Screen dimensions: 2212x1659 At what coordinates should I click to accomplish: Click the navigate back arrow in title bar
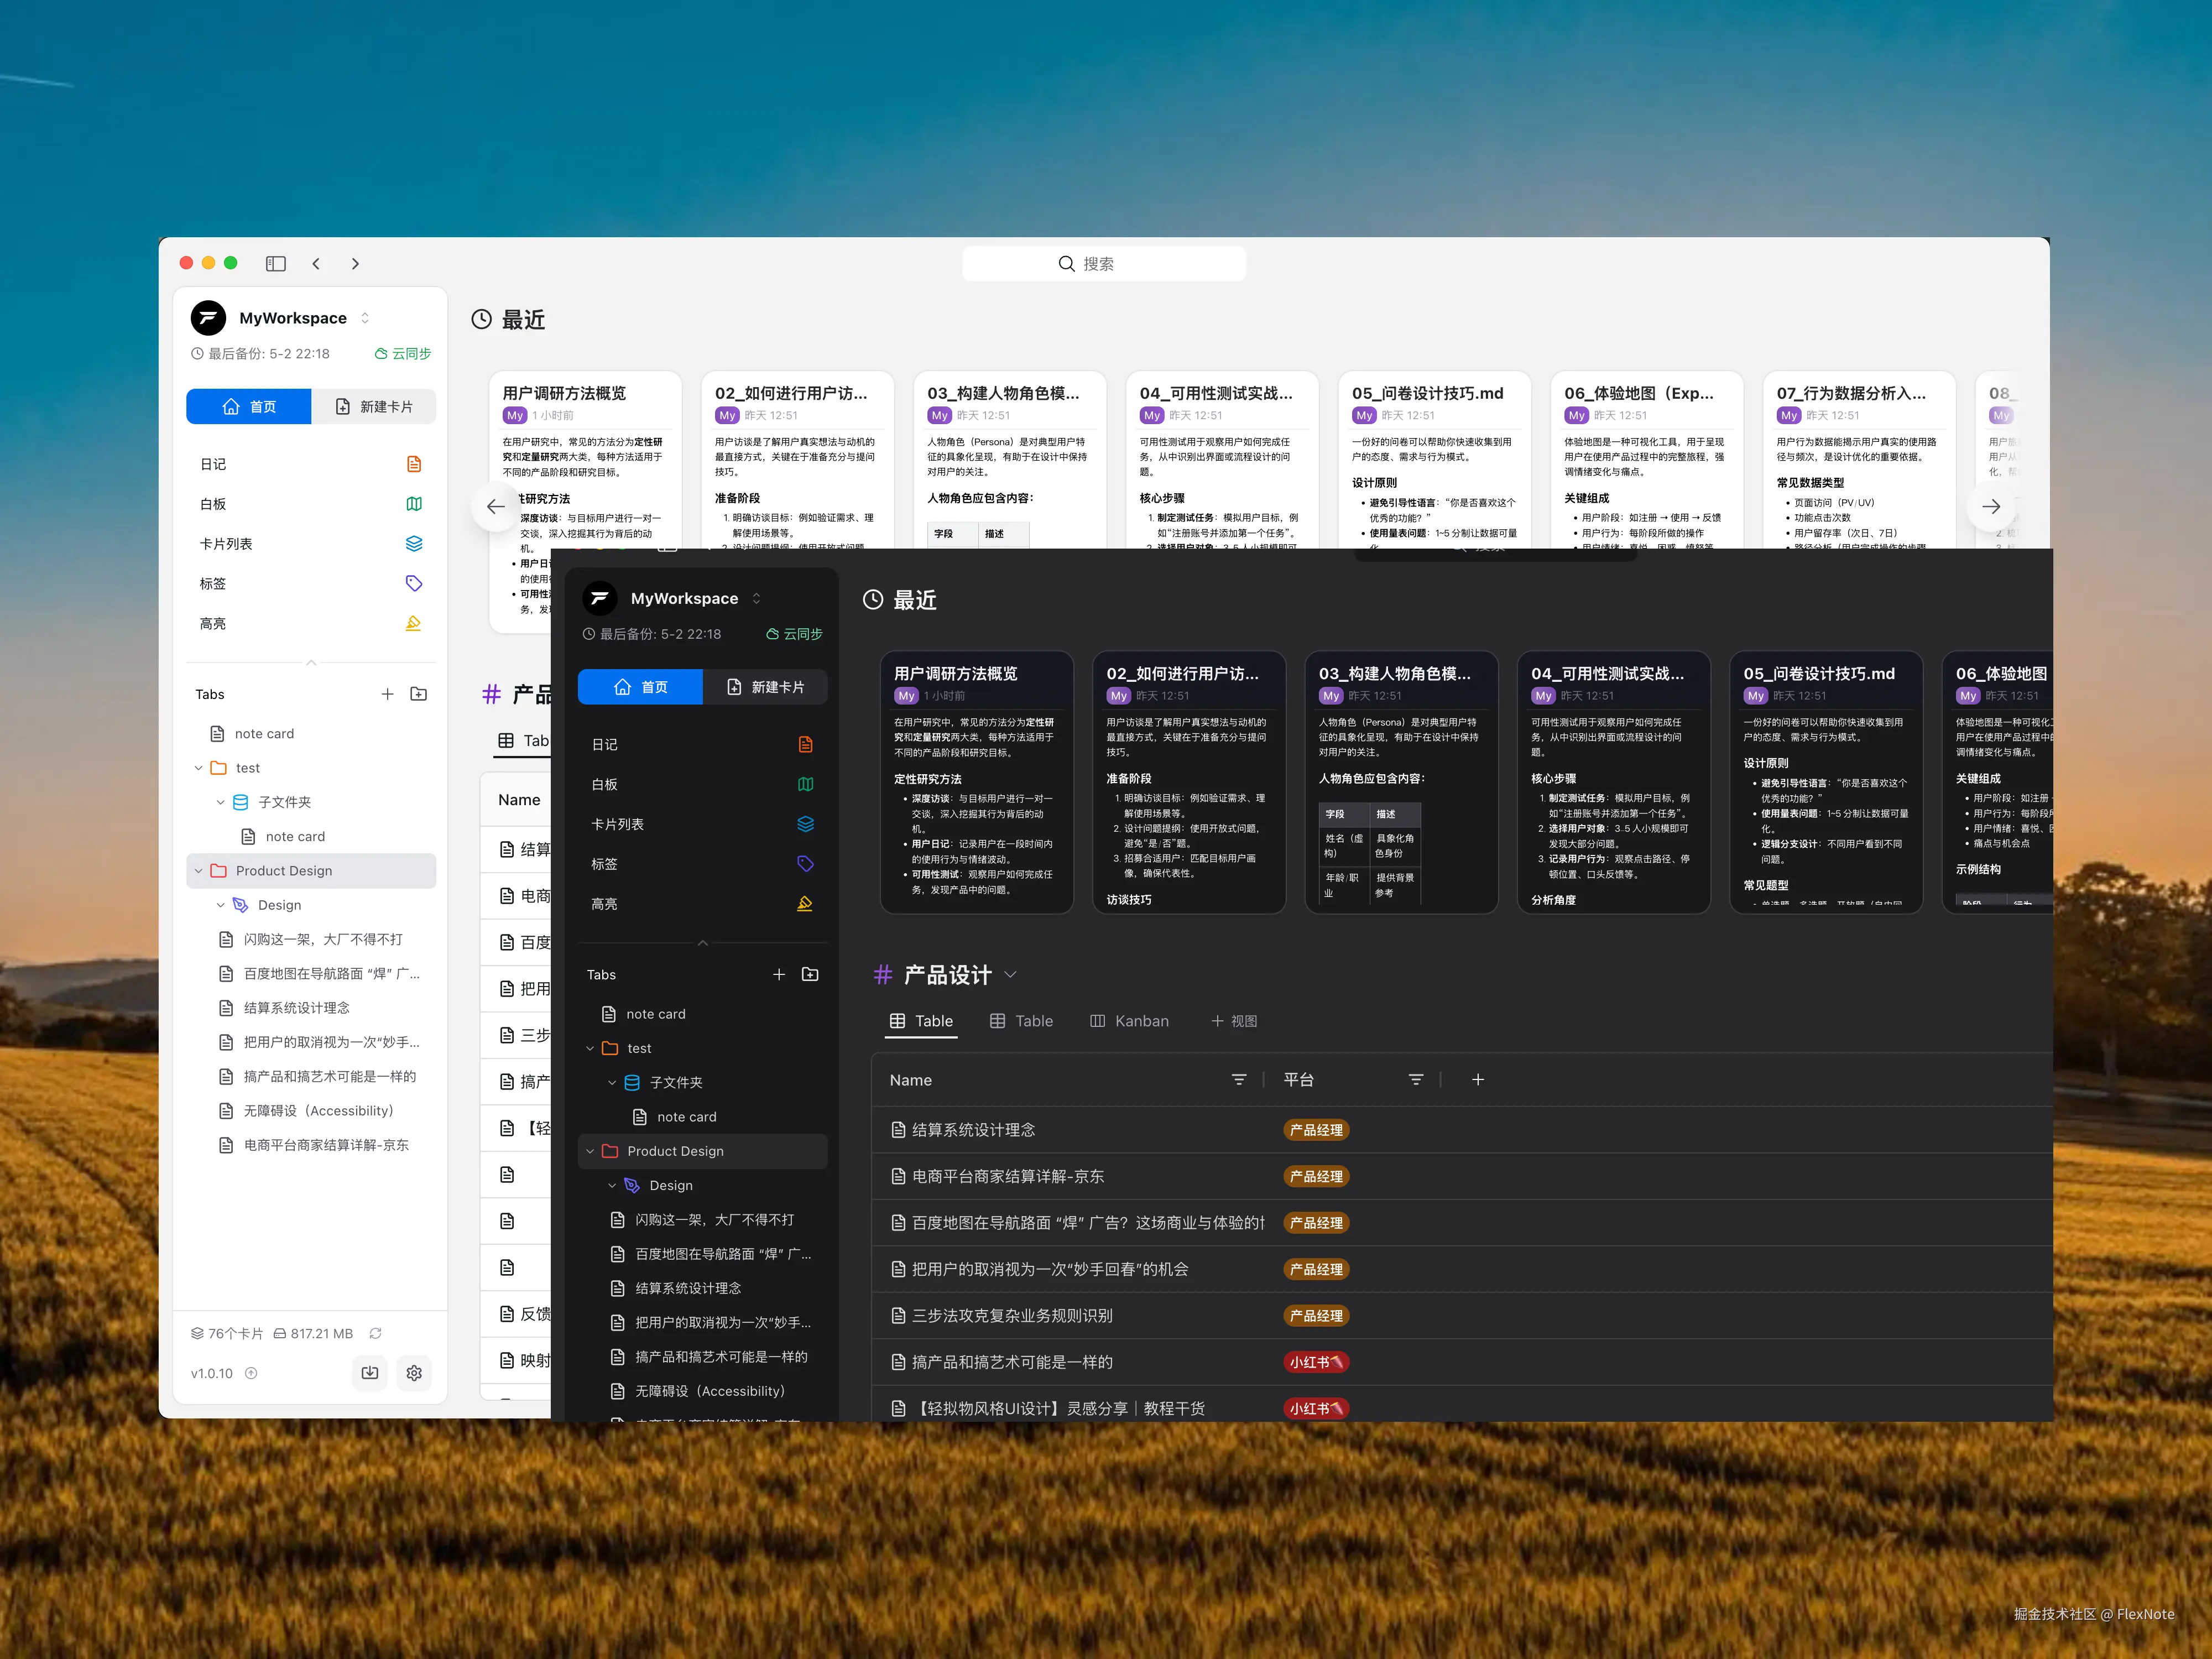coord(316,263)
